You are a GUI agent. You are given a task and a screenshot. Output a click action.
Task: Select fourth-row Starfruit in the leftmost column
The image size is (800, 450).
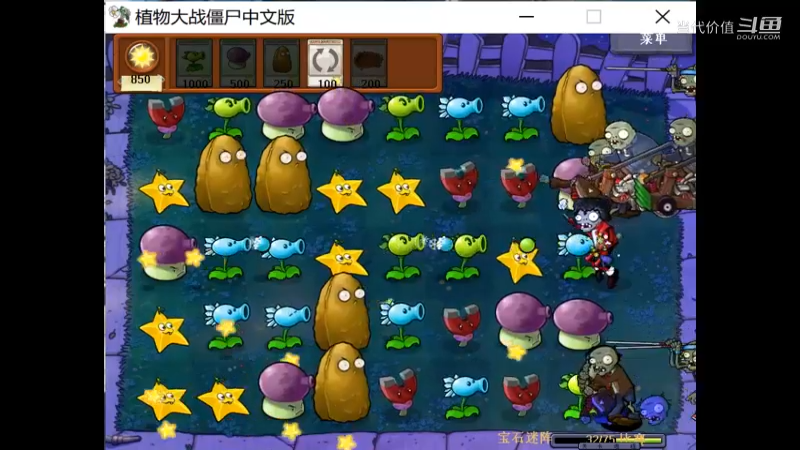coord(164,330)
